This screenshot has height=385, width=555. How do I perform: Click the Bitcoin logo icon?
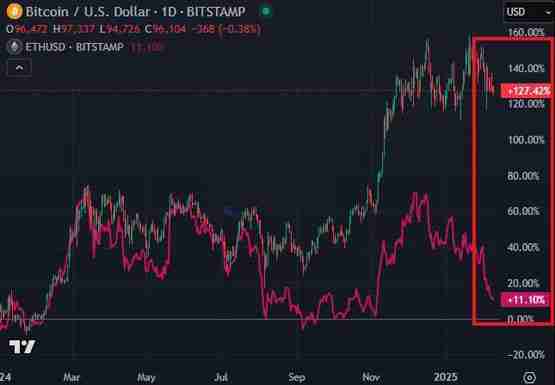point(14,11)
